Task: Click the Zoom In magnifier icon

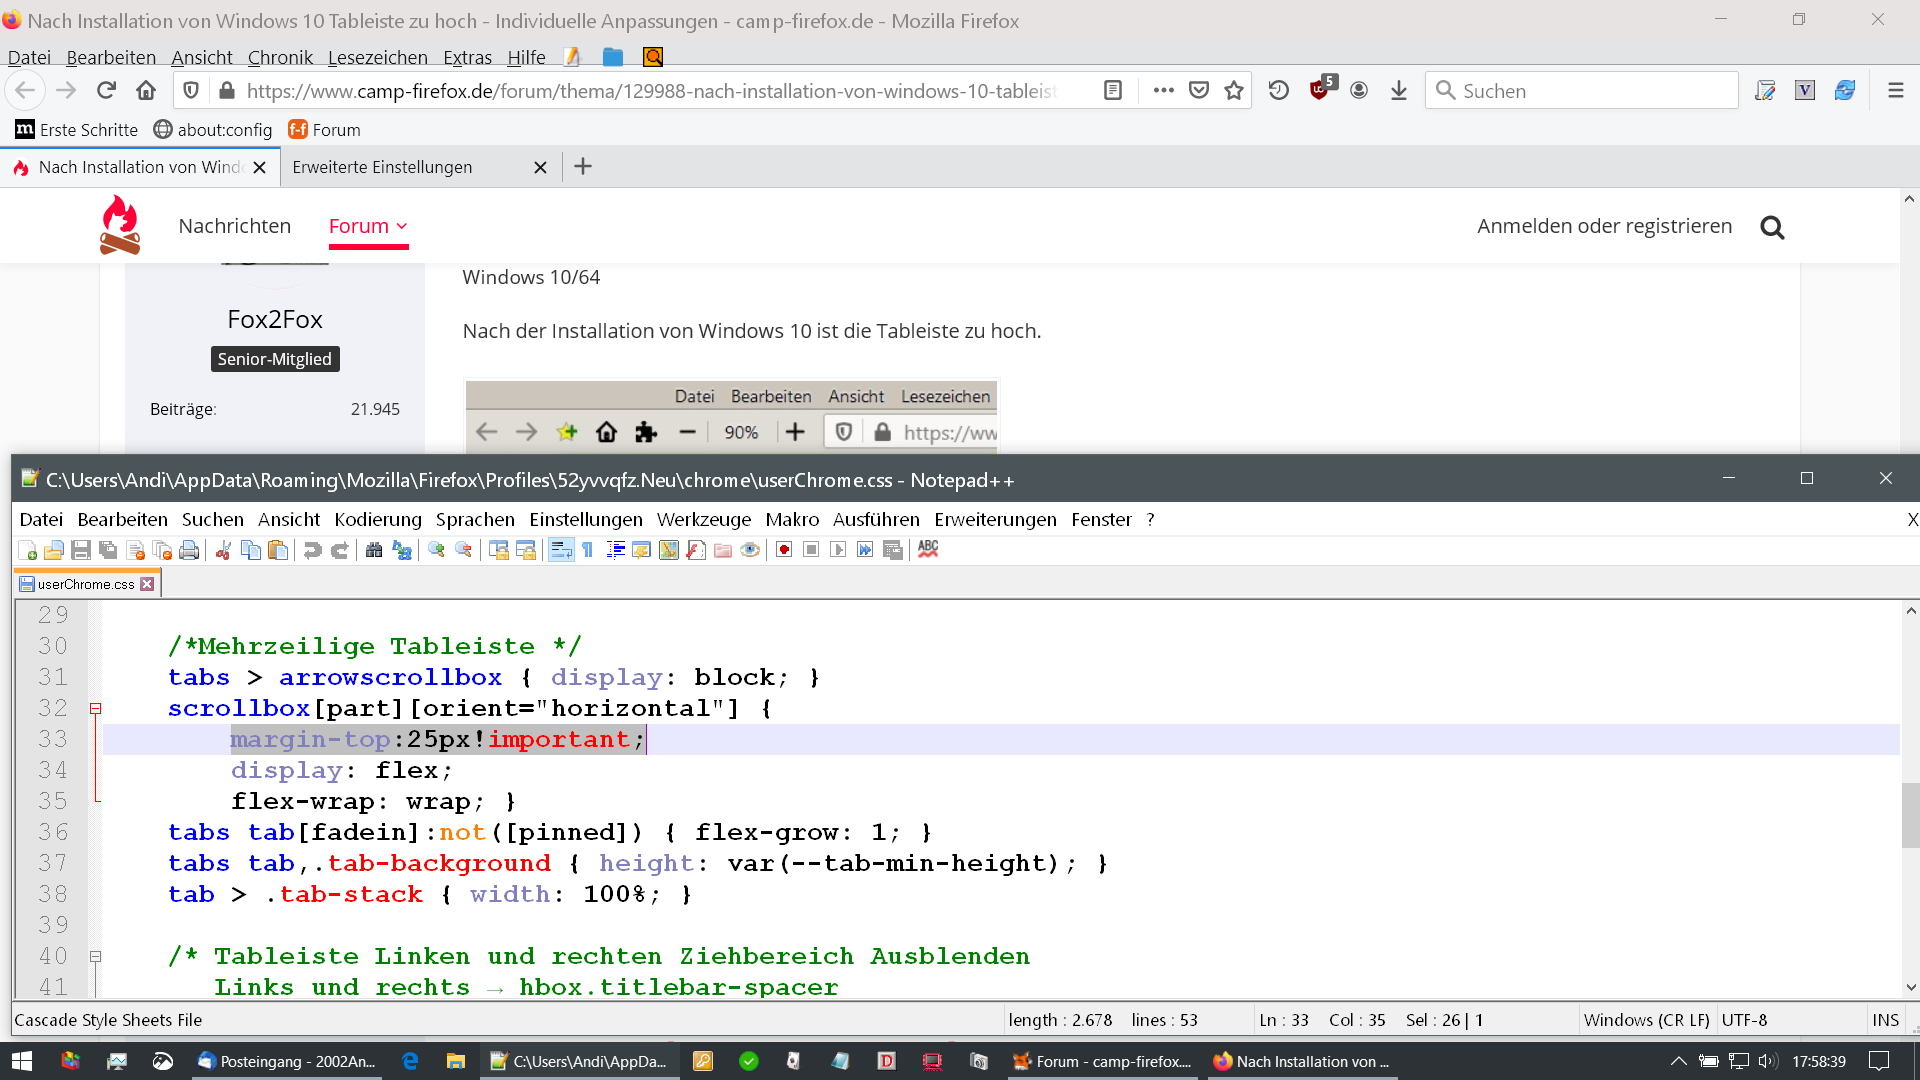Action: click(x=436, y=550)
